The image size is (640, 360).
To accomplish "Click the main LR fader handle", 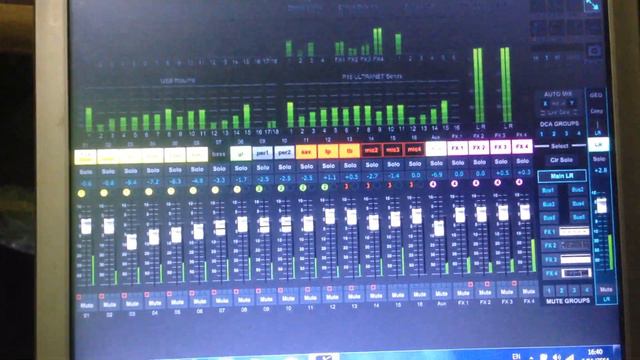I will pyautogui.click(x=602, y=205).
